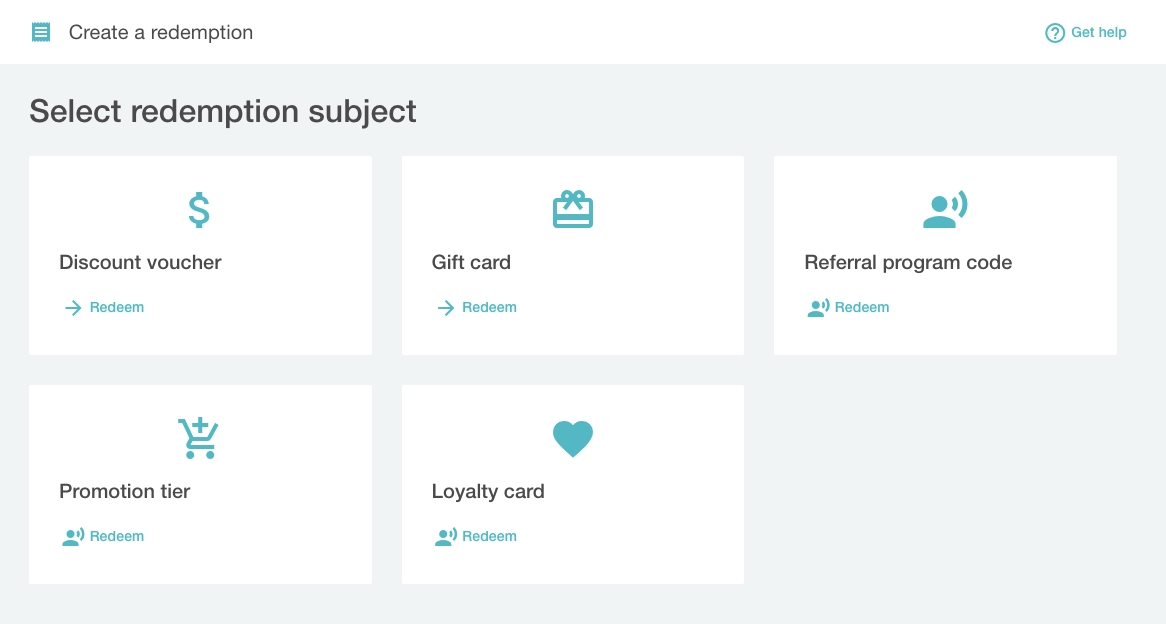
Task: Click the question mark help icon
Action: (x=1054, y=33)
